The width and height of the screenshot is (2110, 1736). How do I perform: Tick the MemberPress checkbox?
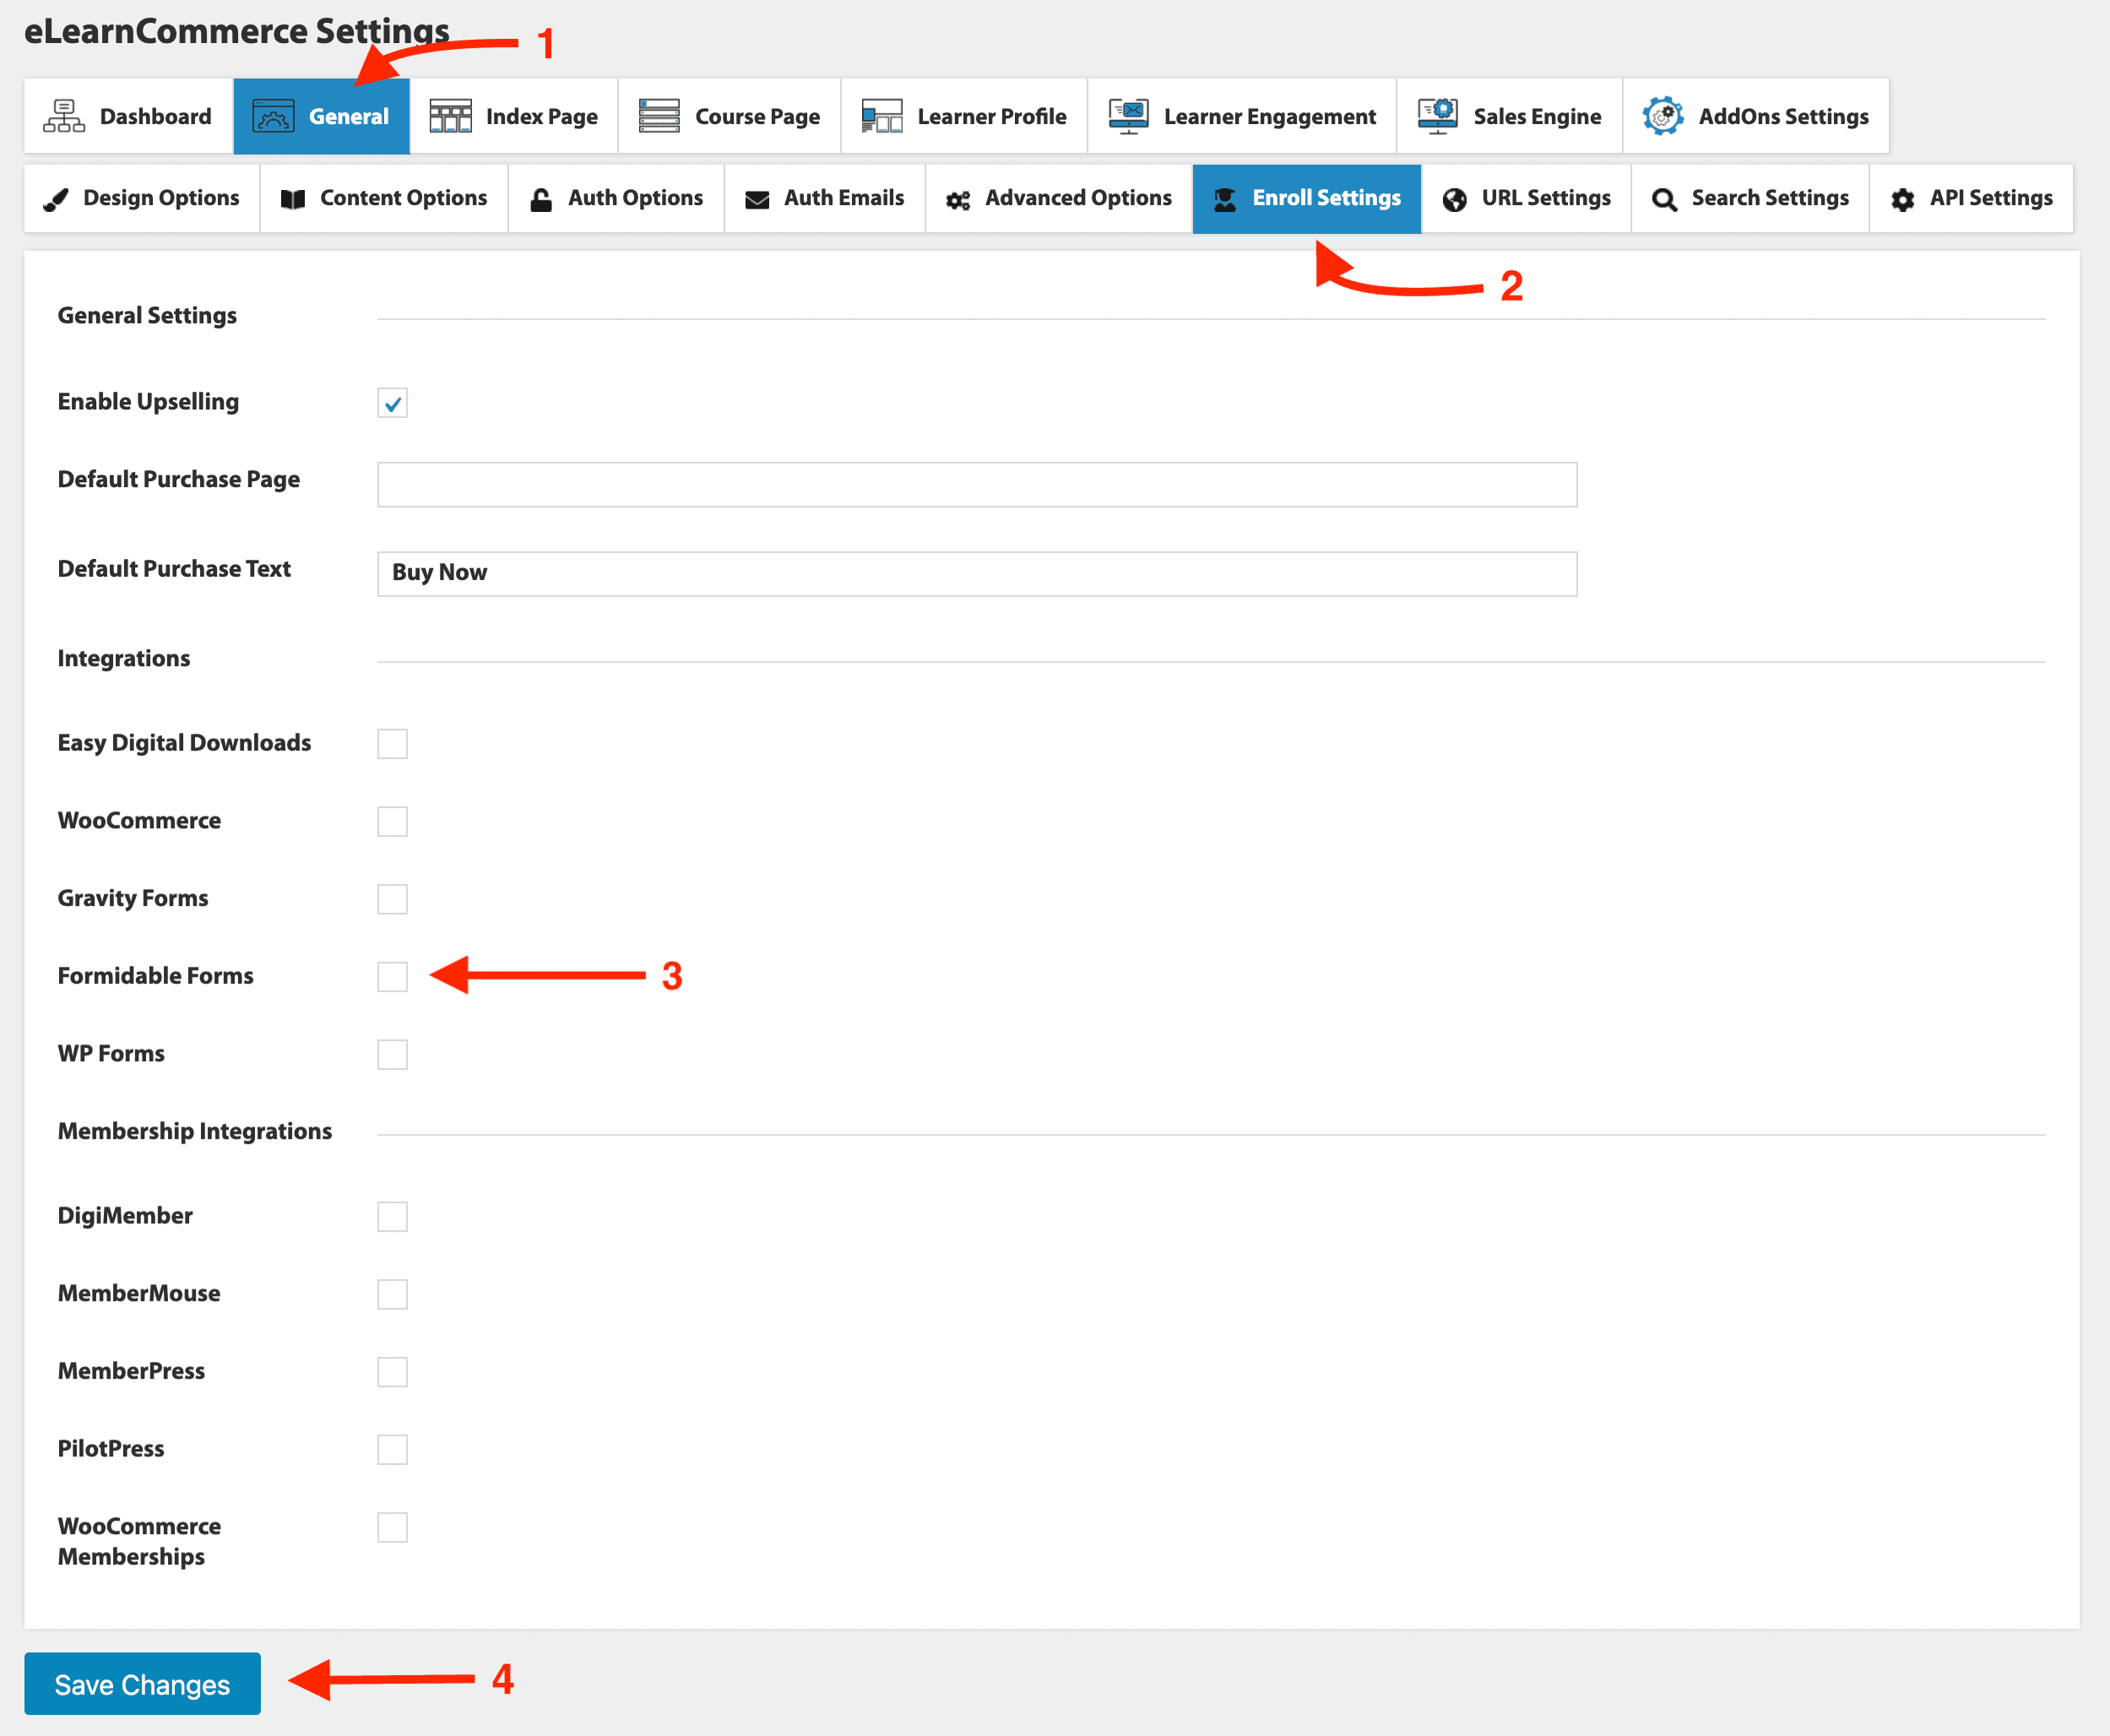click(x=392, y=1372)
